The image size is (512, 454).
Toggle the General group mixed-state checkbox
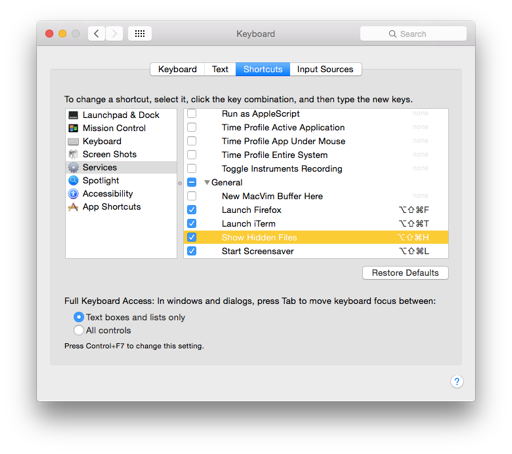192,182
